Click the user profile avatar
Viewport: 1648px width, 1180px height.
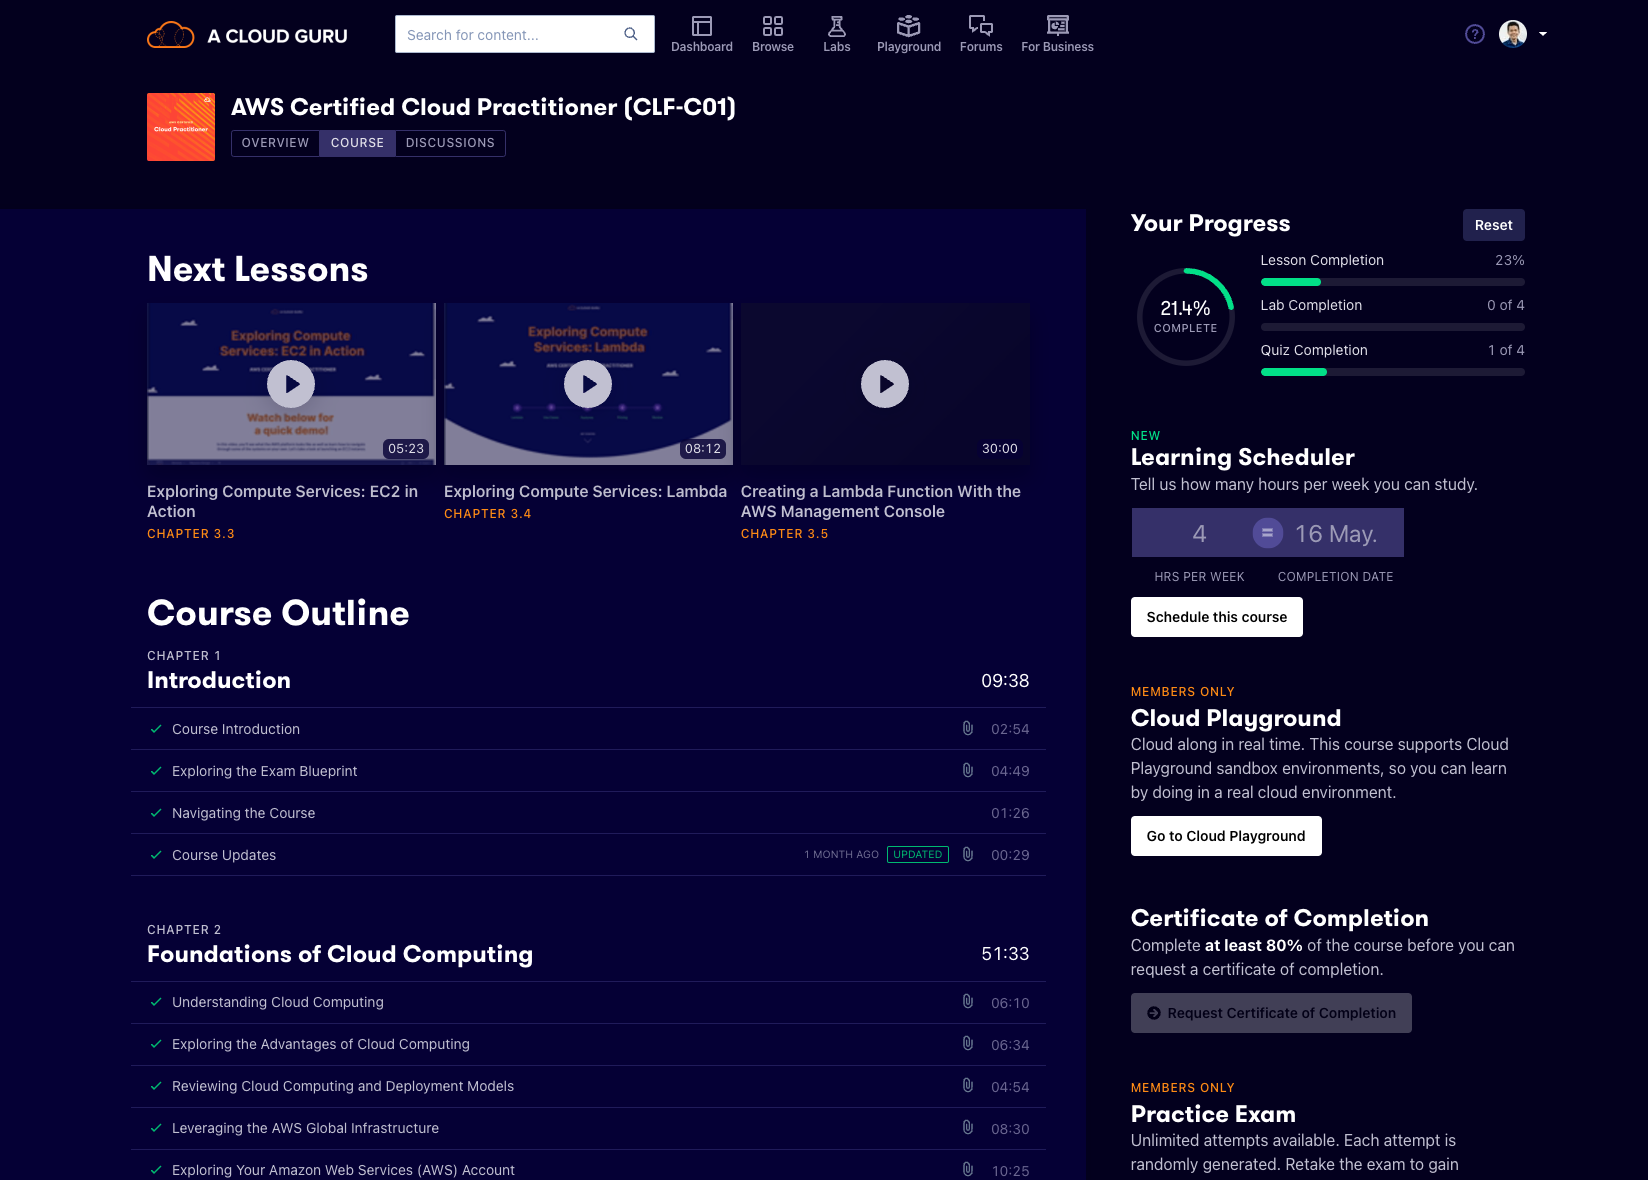(1513, 34)
